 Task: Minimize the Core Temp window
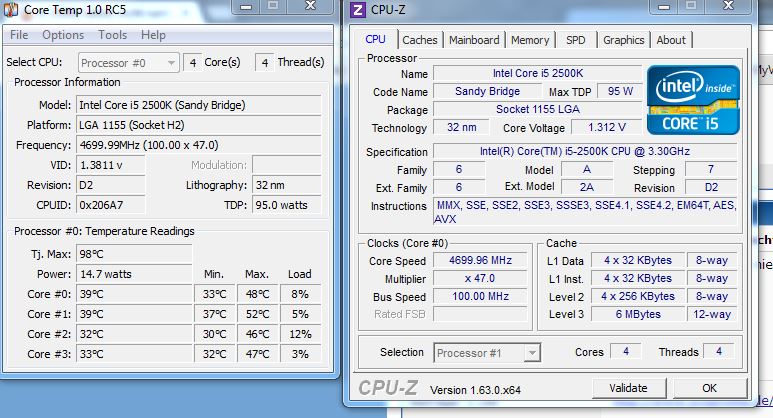coord(246,6)
